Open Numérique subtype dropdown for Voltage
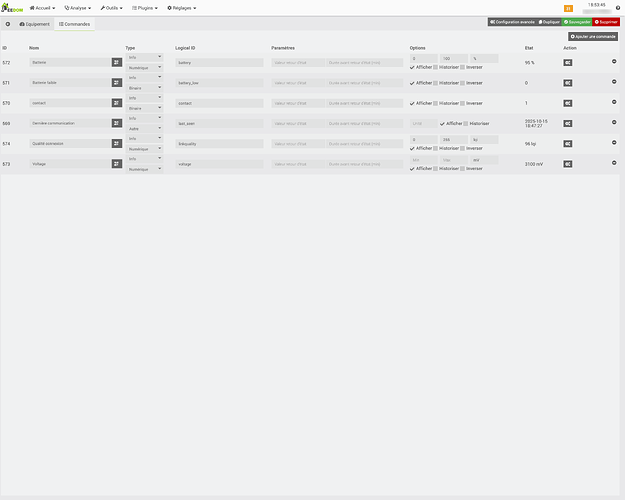This screenshot has width=625, height=500. point(144,169)
